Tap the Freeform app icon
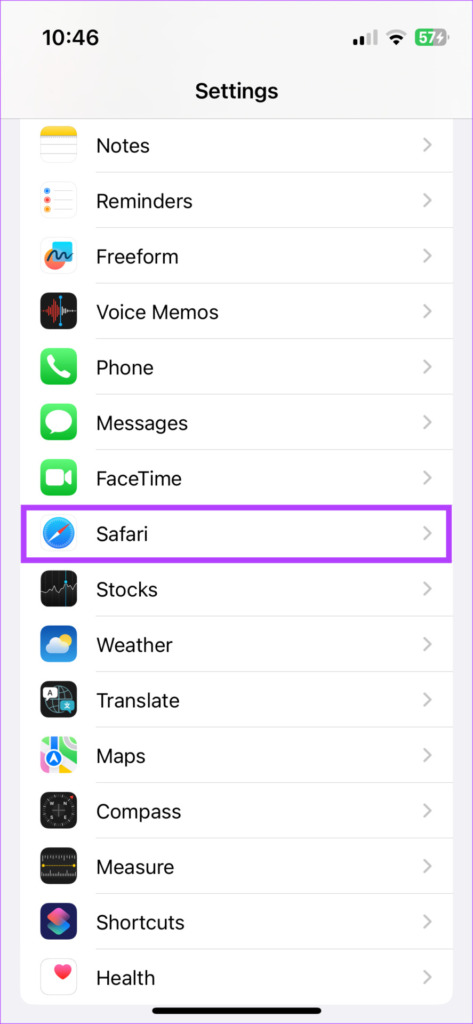Screen dimensions: 473x1024 click(58, 255)
